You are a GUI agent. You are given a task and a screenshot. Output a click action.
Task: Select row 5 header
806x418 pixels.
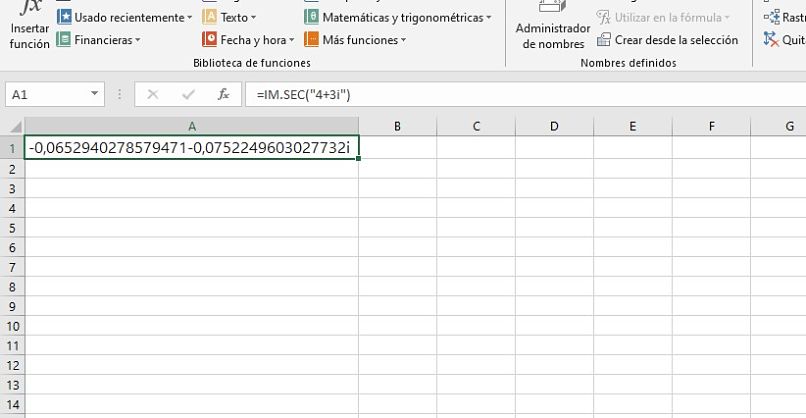13,227
